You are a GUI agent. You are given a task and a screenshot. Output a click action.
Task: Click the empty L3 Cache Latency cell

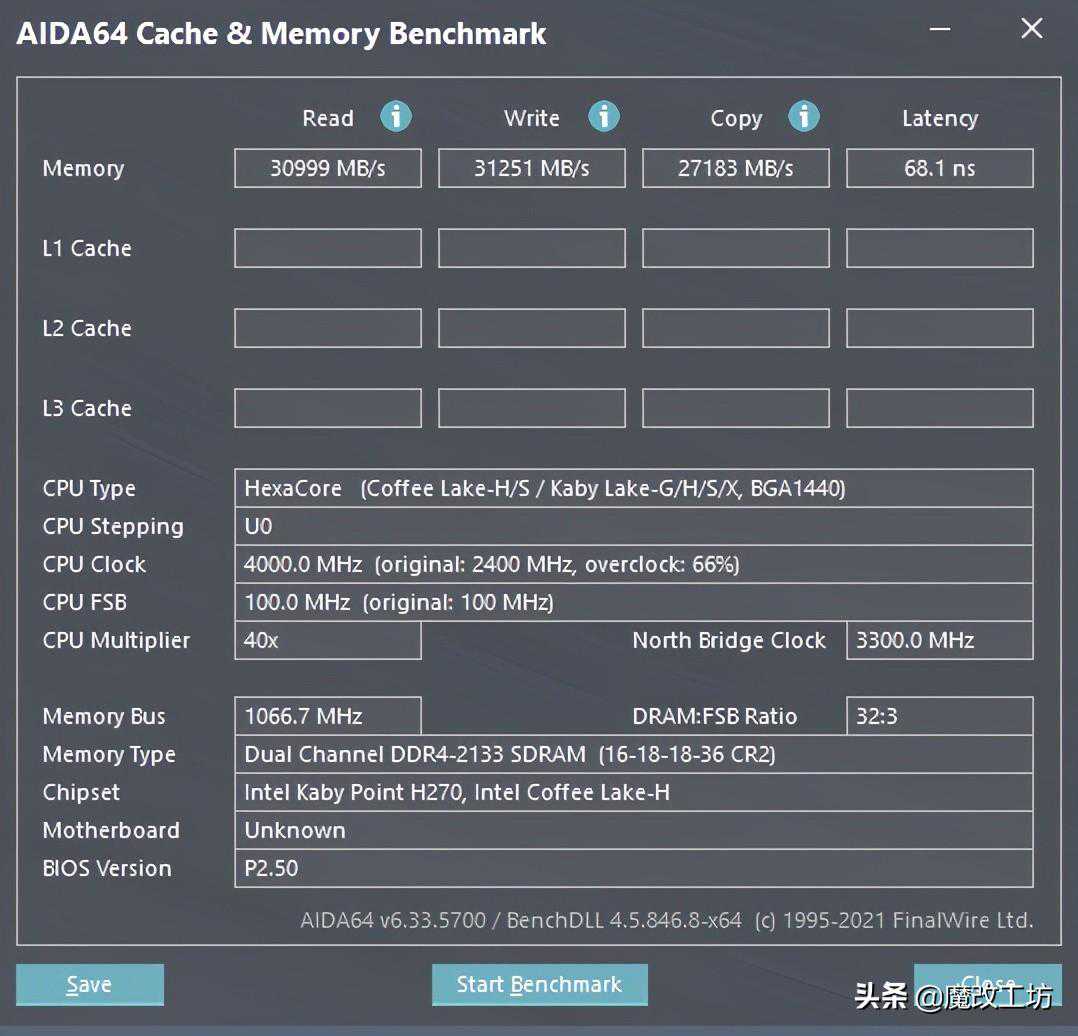[x=939, y=408]
